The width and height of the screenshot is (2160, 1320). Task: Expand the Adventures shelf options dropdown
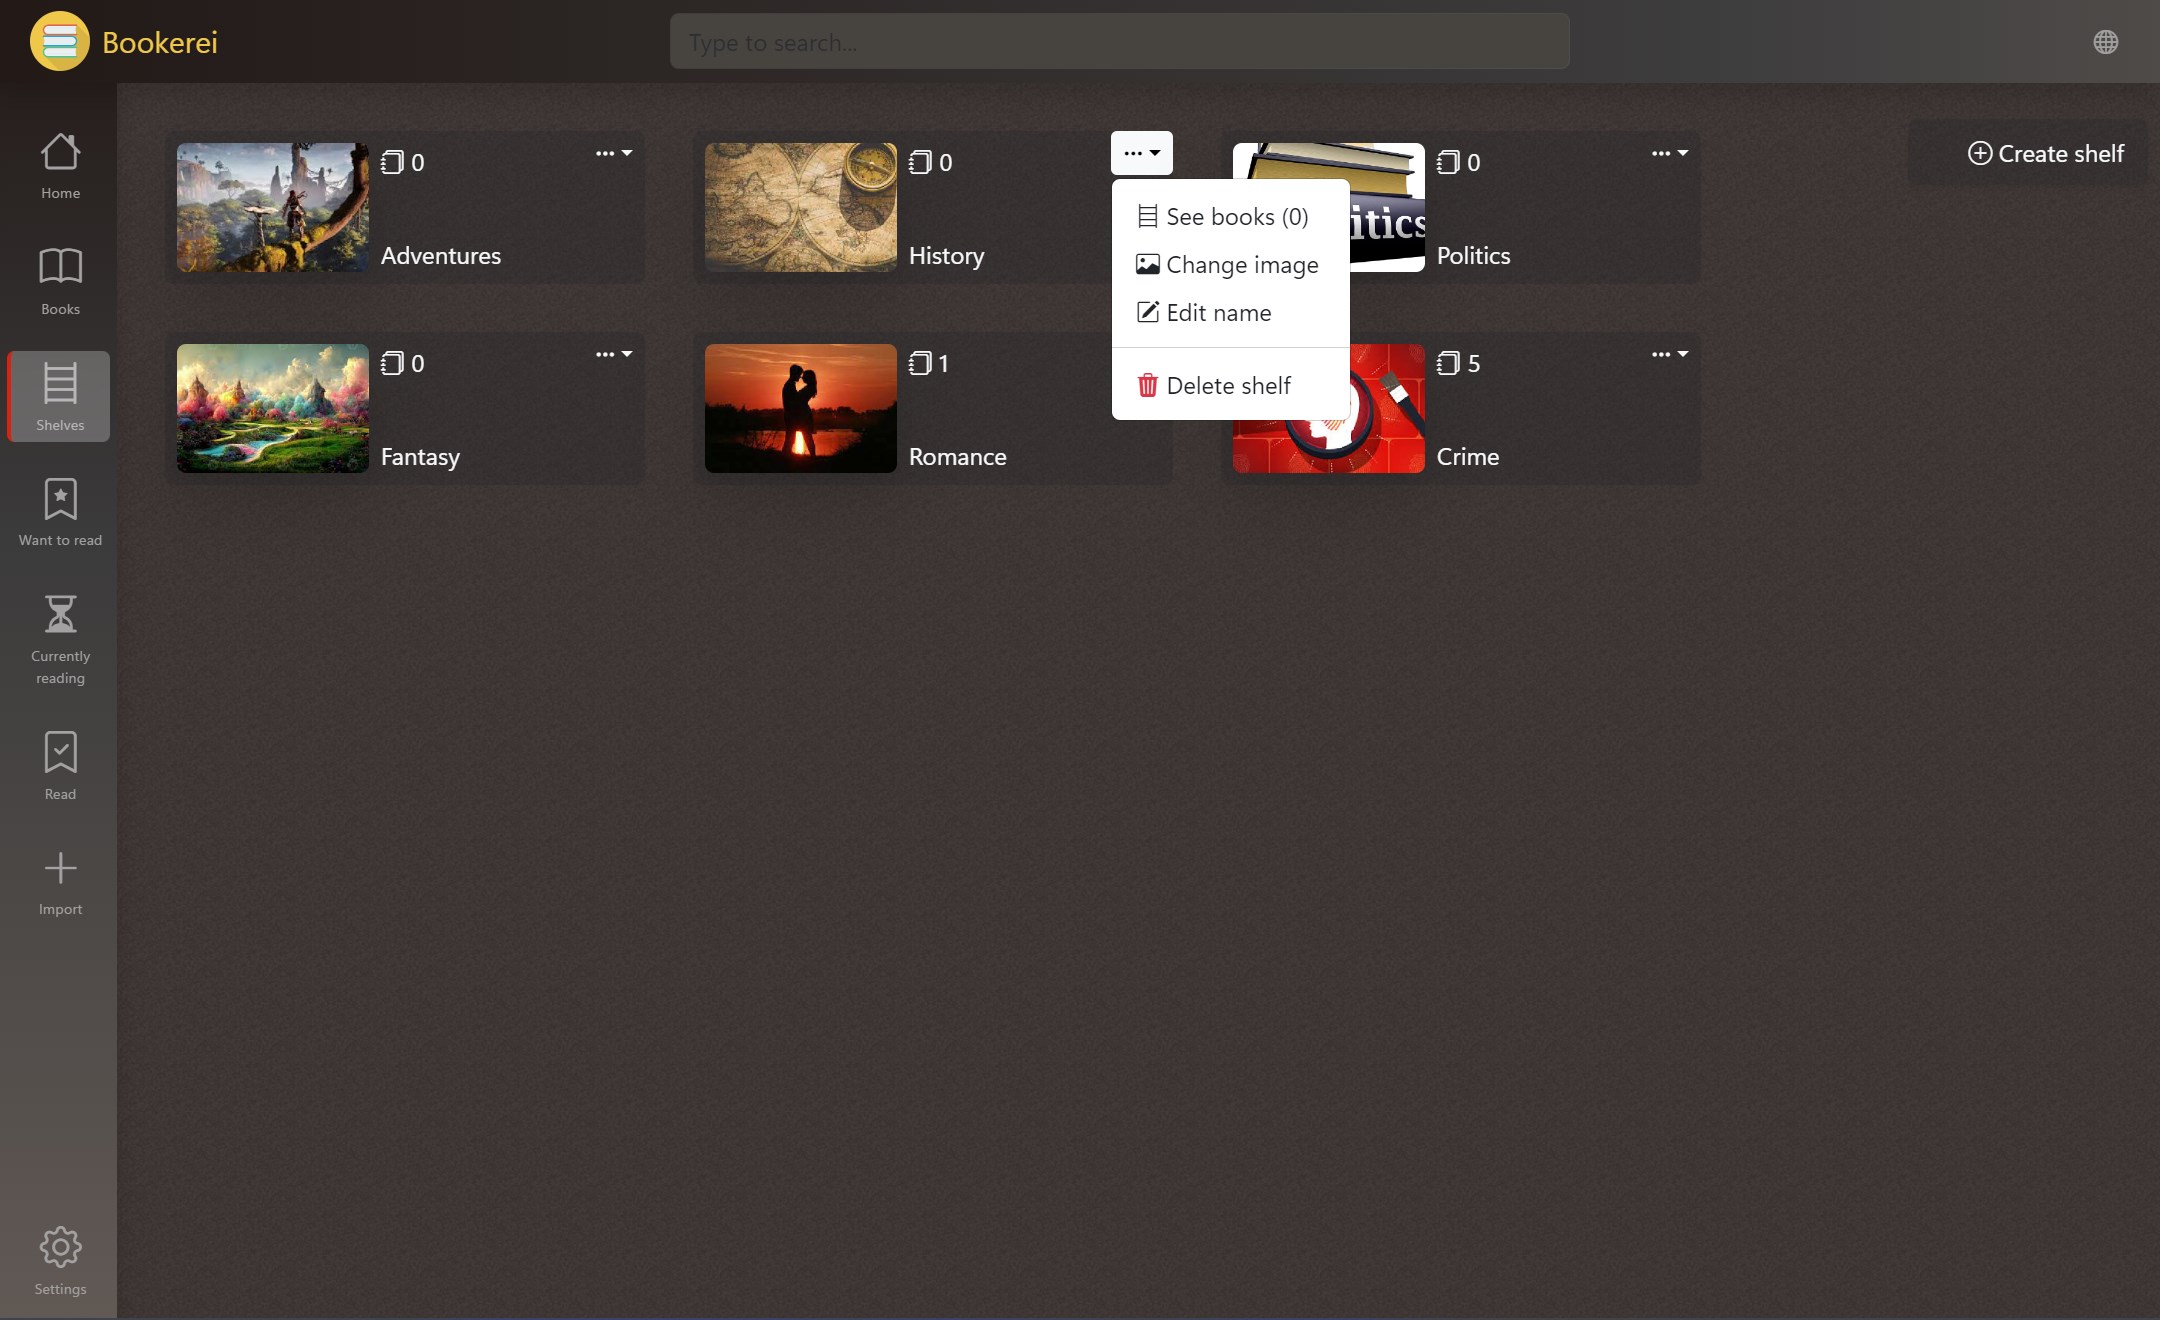point(613,154)
